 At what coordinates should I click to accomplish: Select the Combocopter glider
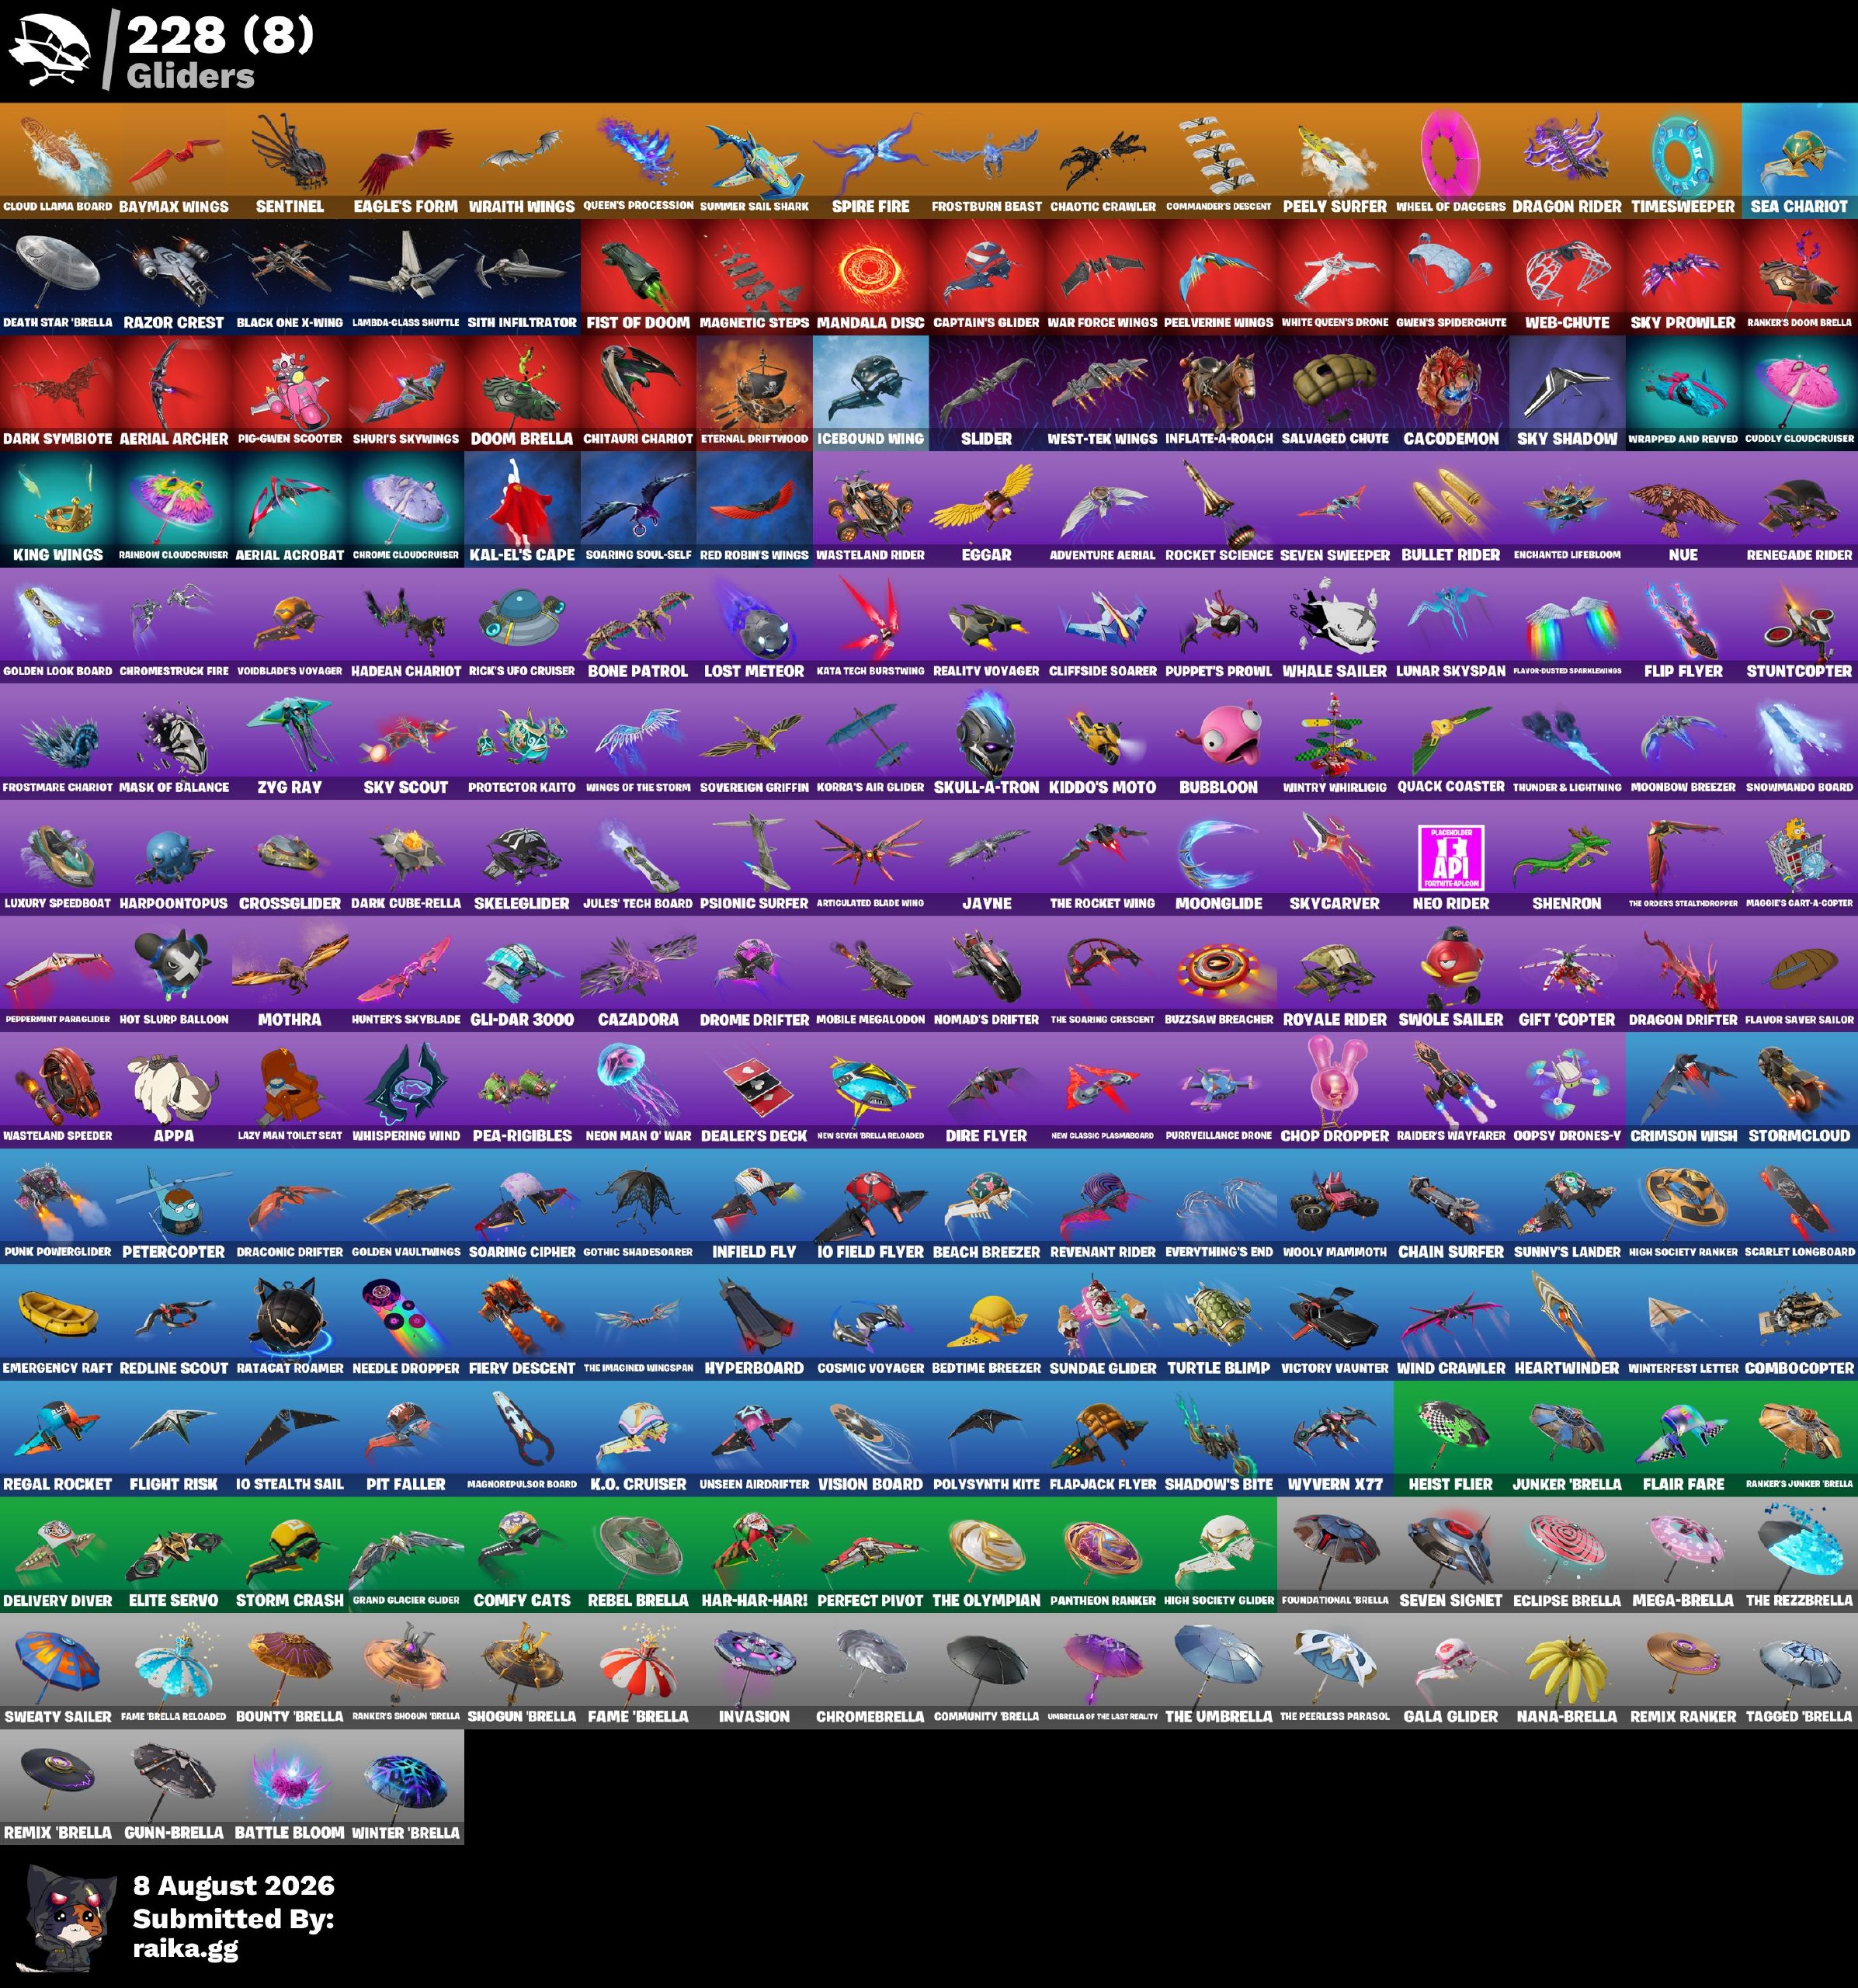point(1799,1321)
